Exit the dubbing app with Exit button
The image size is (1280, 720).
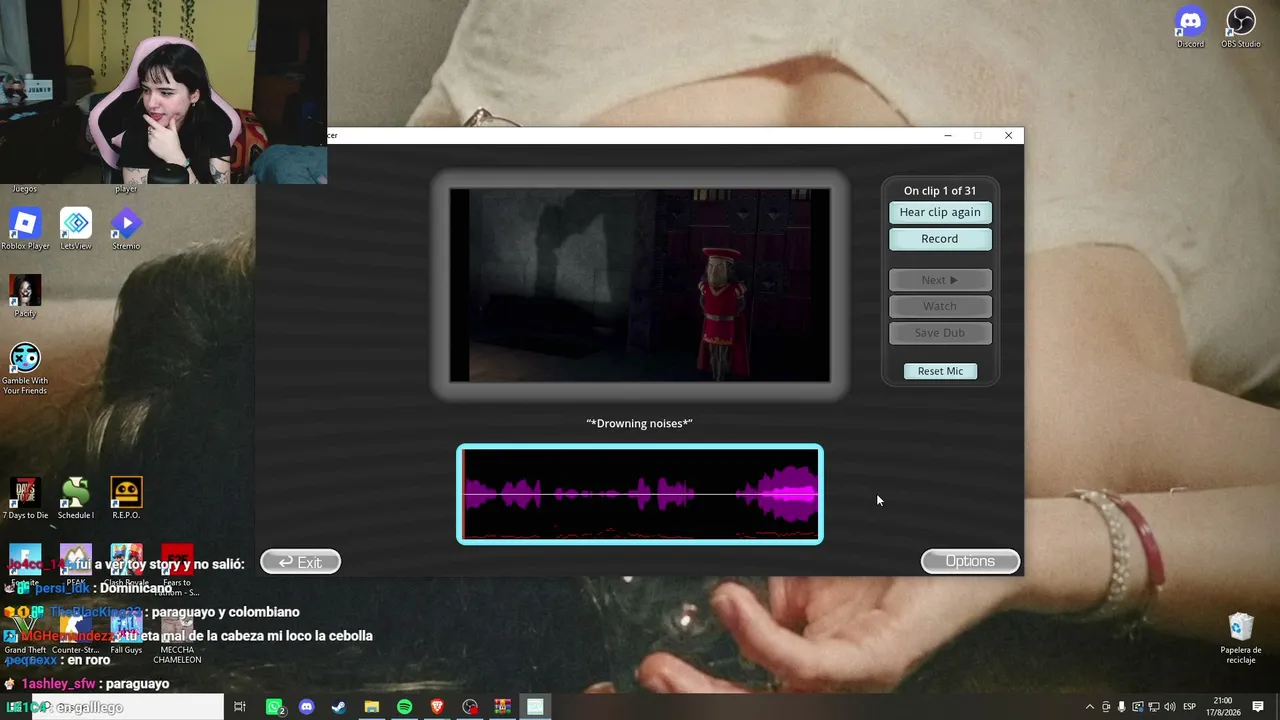tap(300, 562)
